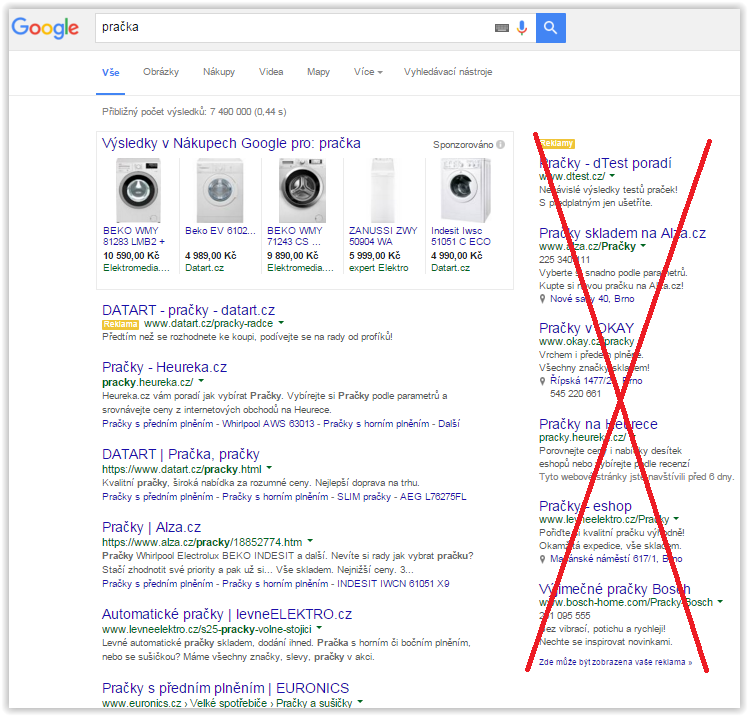
Task: Expand arrow next to datart.cz/pracky.html URL
Action: [x=270, y=467]
